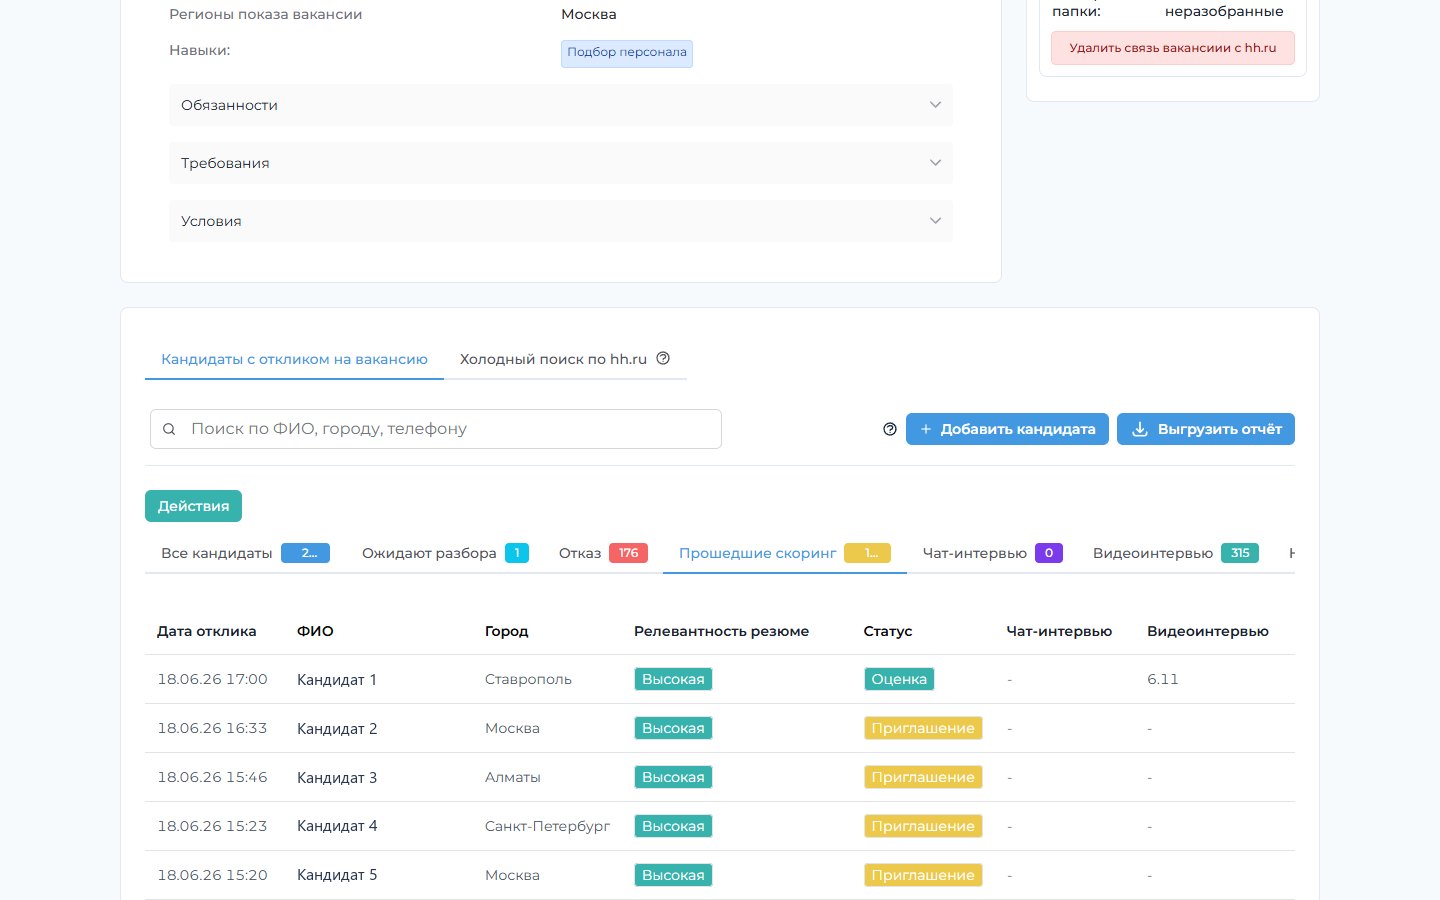Click the 18.06.26 17:00 date cell
Screen dimensions: 1440x900
(212, 679)
